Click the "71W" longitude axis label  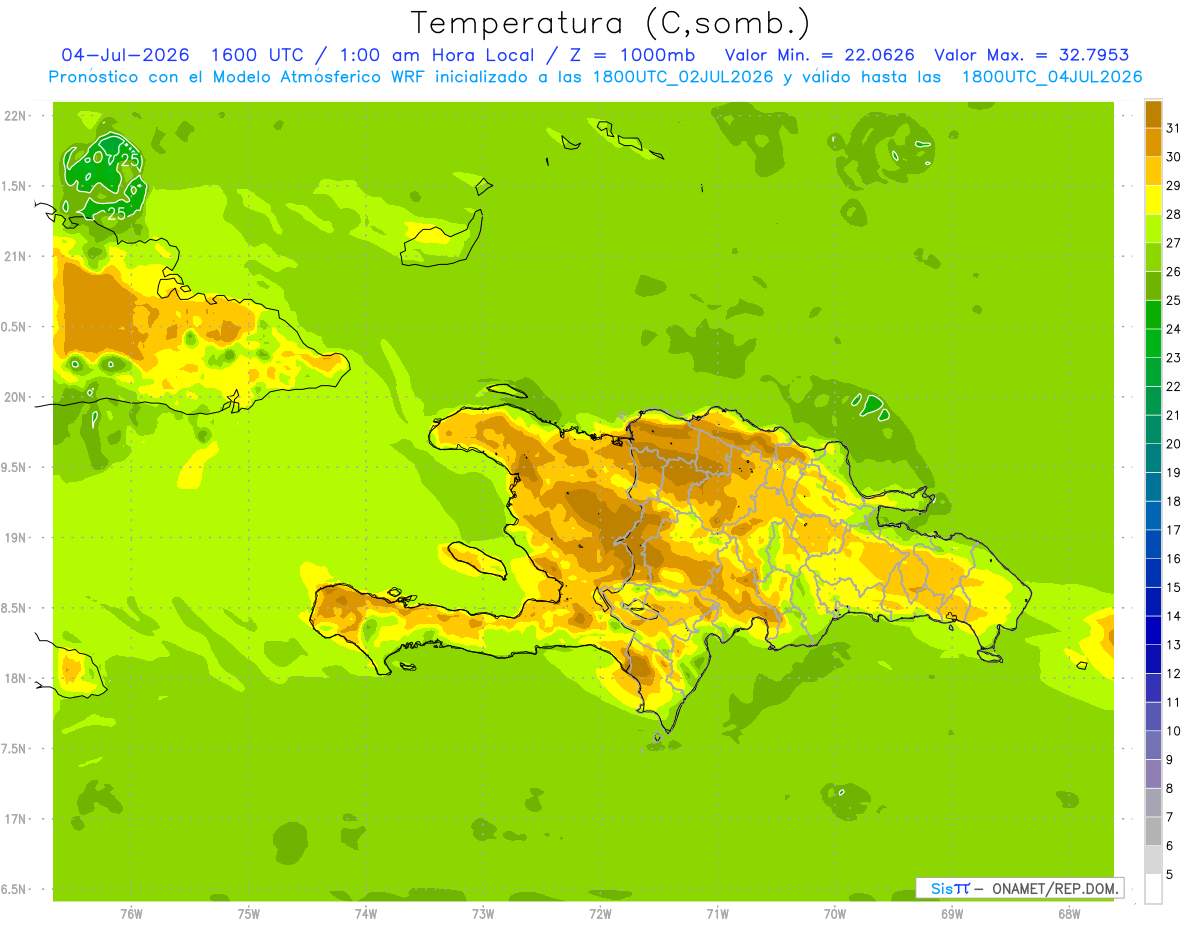click(x=717, y=913)
